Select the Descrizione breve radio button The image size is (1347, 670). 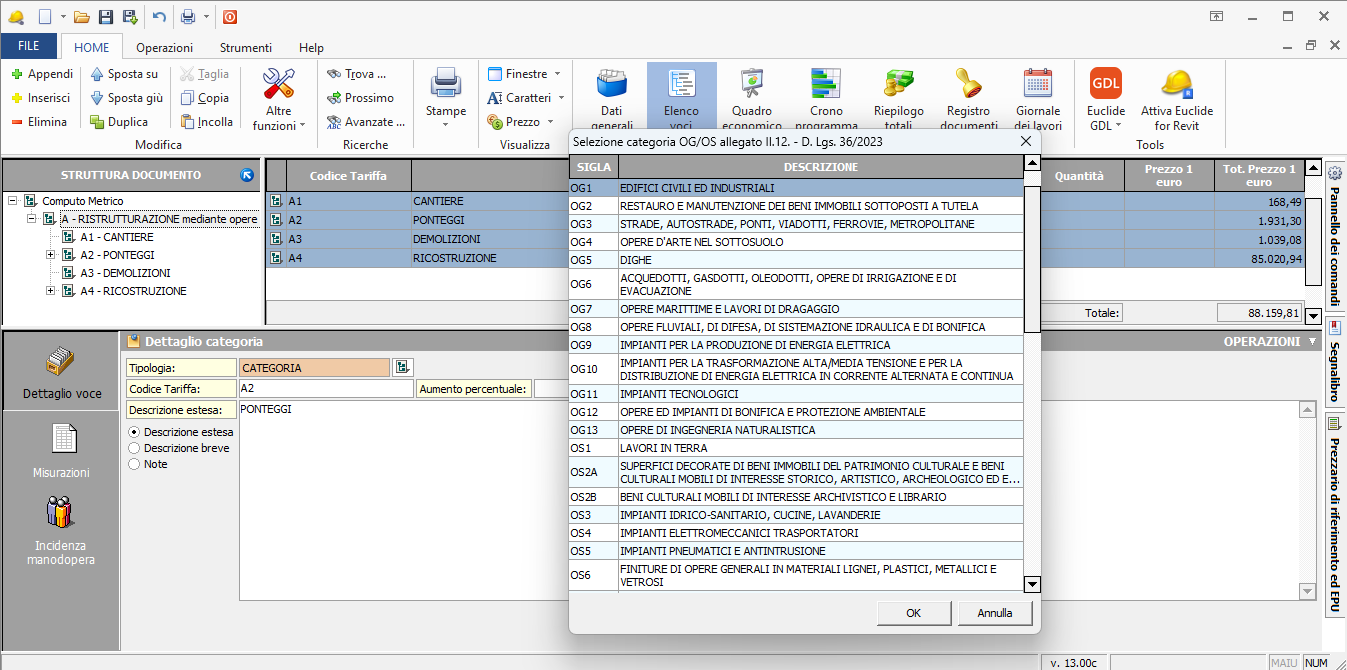(134, 448)
